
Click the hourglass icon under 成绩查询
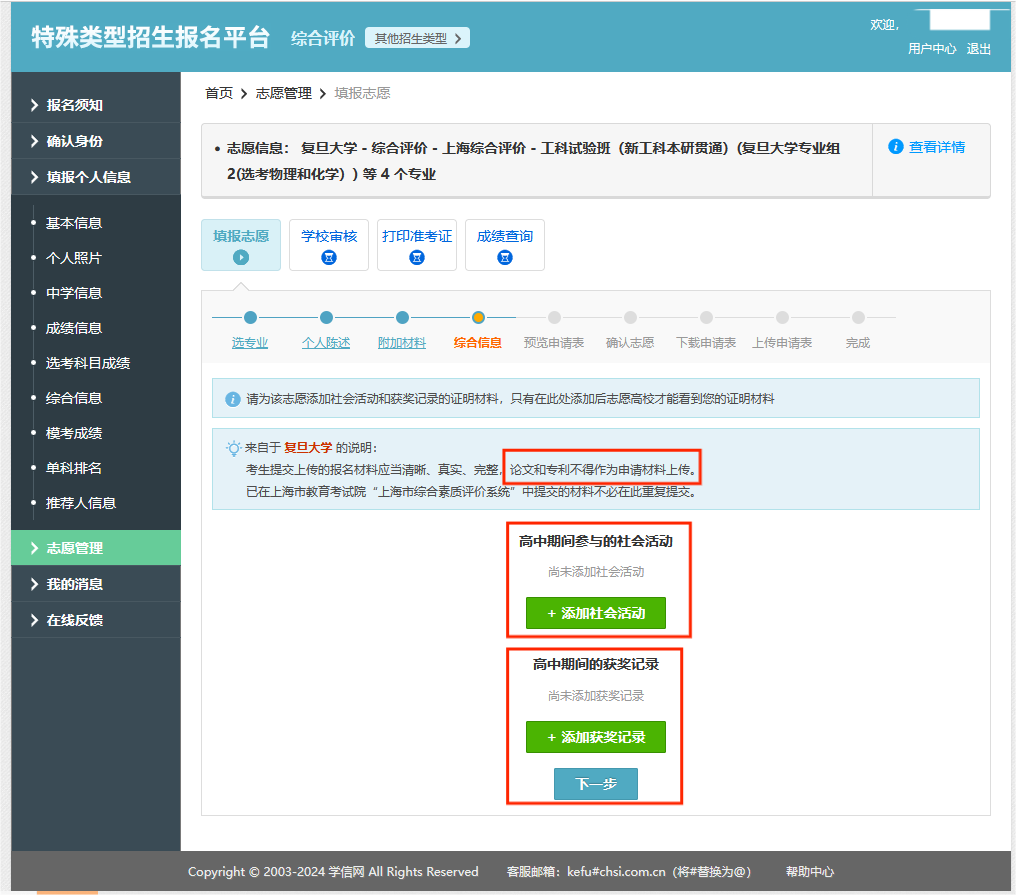(505, 257)
